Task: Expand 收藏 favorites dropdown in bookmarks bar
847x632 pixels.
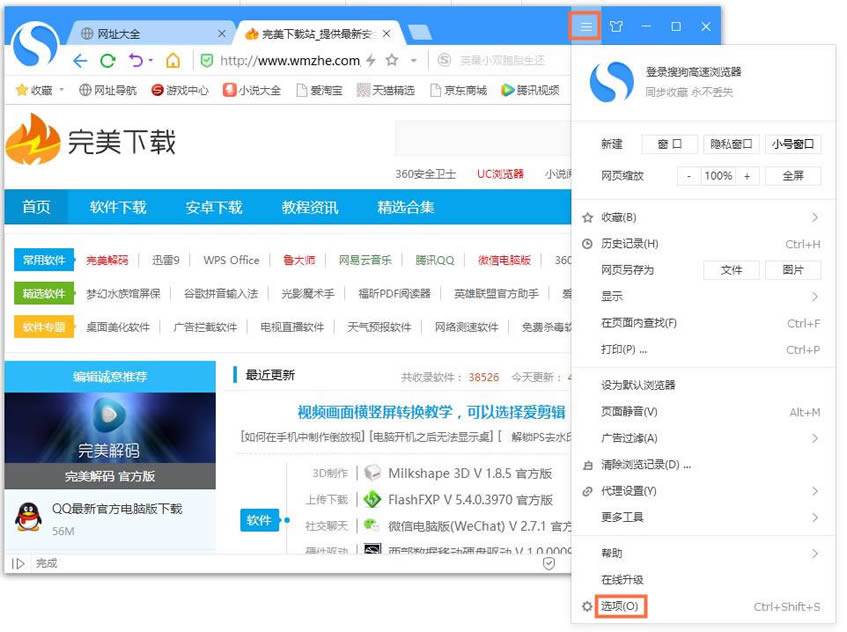Action: 61,90
